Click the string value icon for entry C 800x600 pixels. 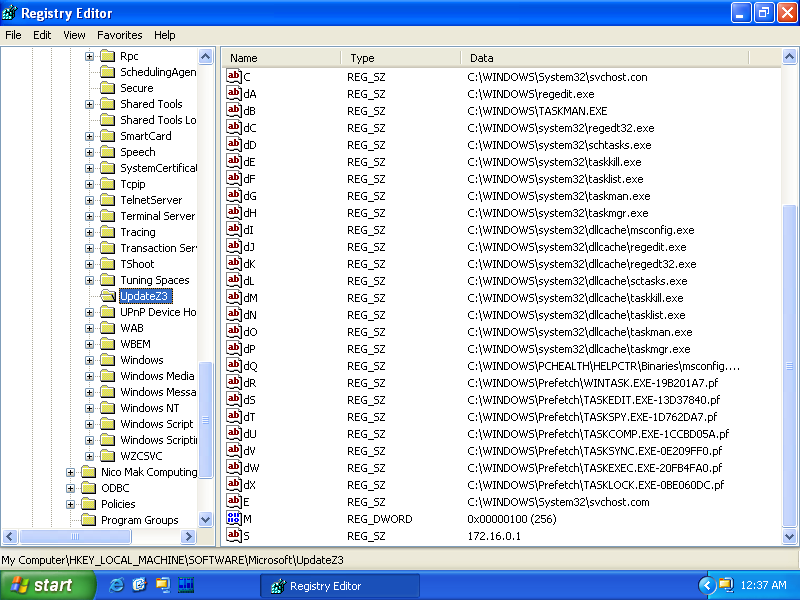pyautogui.click(x=234, y=77)
